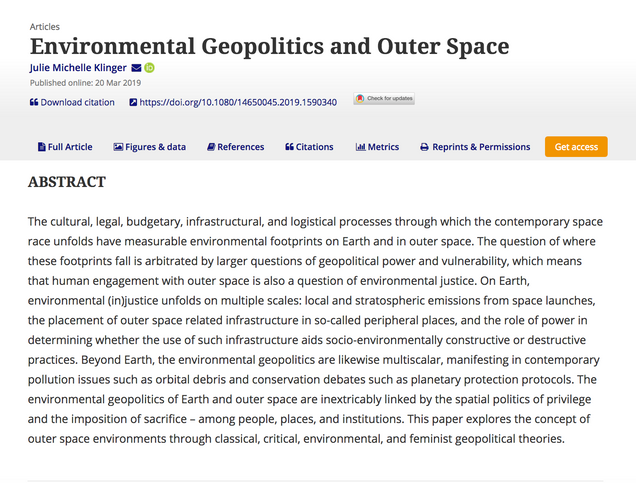The width and height of the screenshot is (636, 483).
Task: Click the external link icon before DOI
Action: tap(133, 102)
